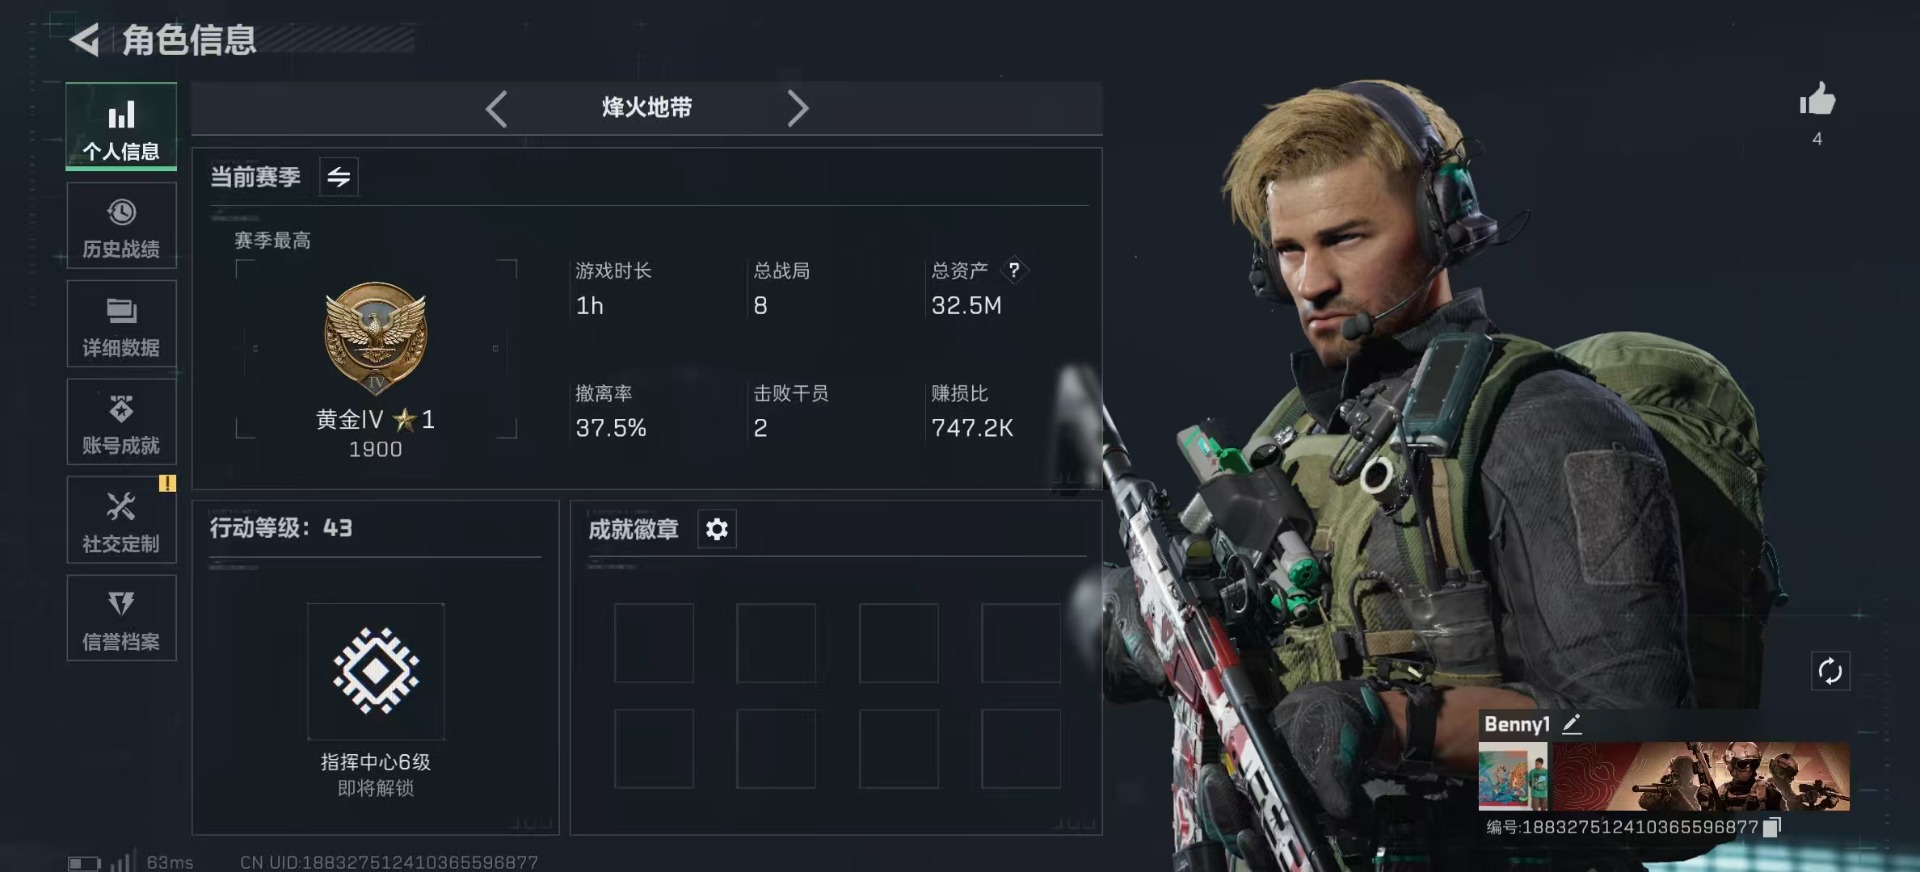Edit the nickname Benny1 with the pencil icon

1572,724
